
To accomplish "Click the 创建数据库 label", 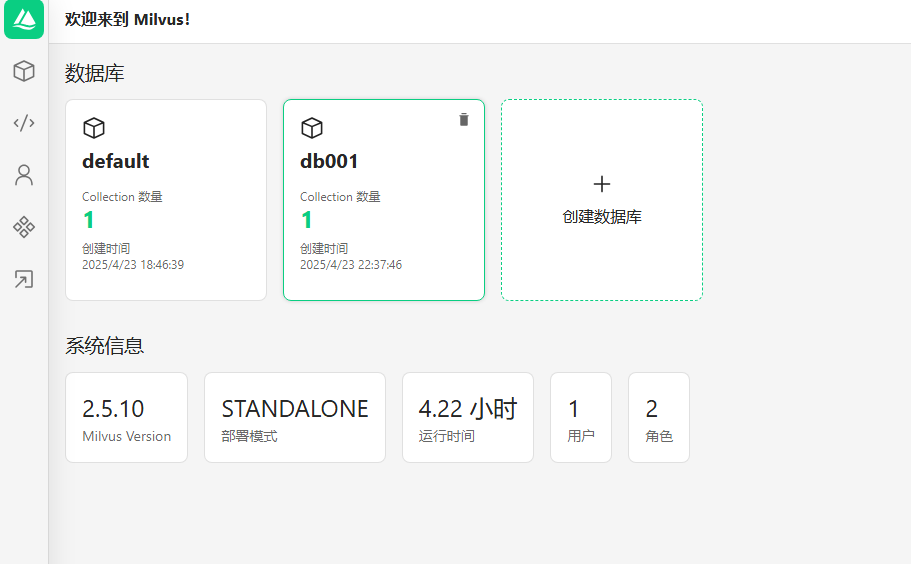I will click(602, 217).
